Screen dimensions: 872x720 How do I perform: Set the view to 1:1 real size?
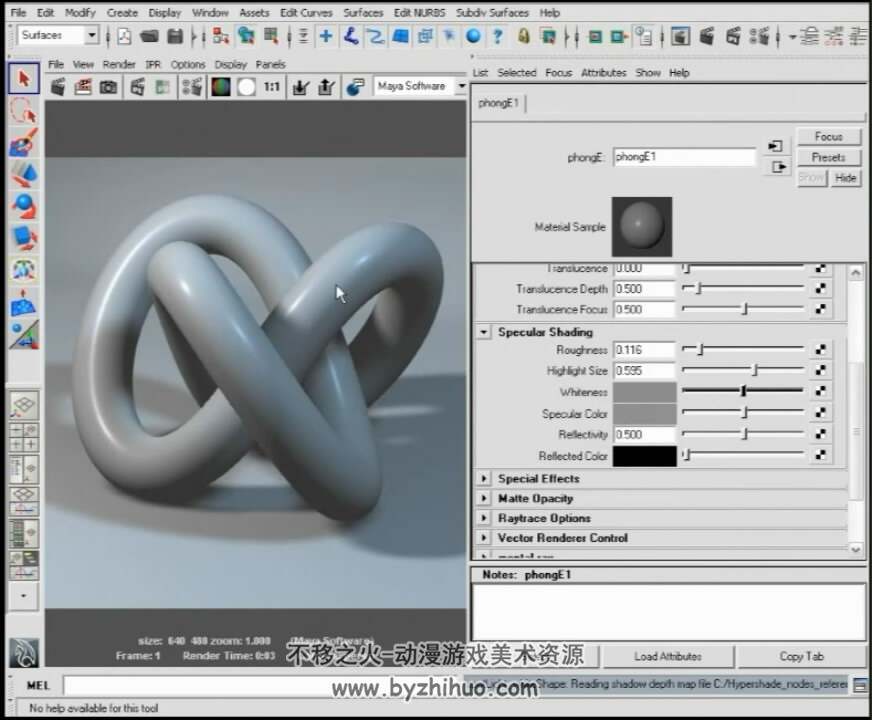tap(271, 87)
